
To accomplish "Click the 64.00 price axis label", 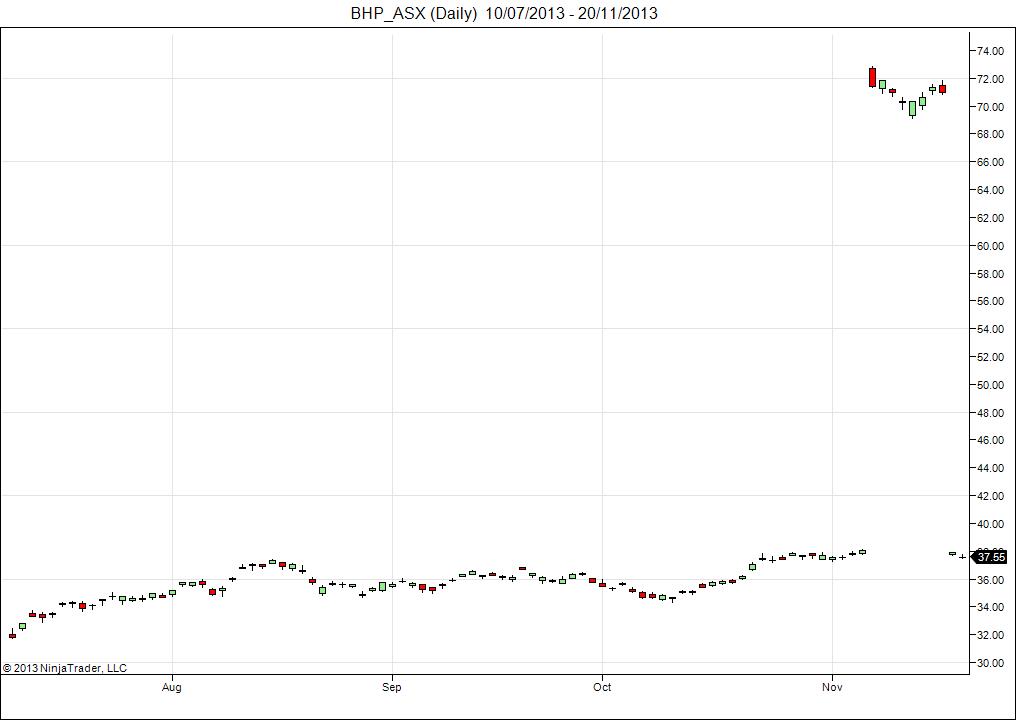I will [991, 190].
